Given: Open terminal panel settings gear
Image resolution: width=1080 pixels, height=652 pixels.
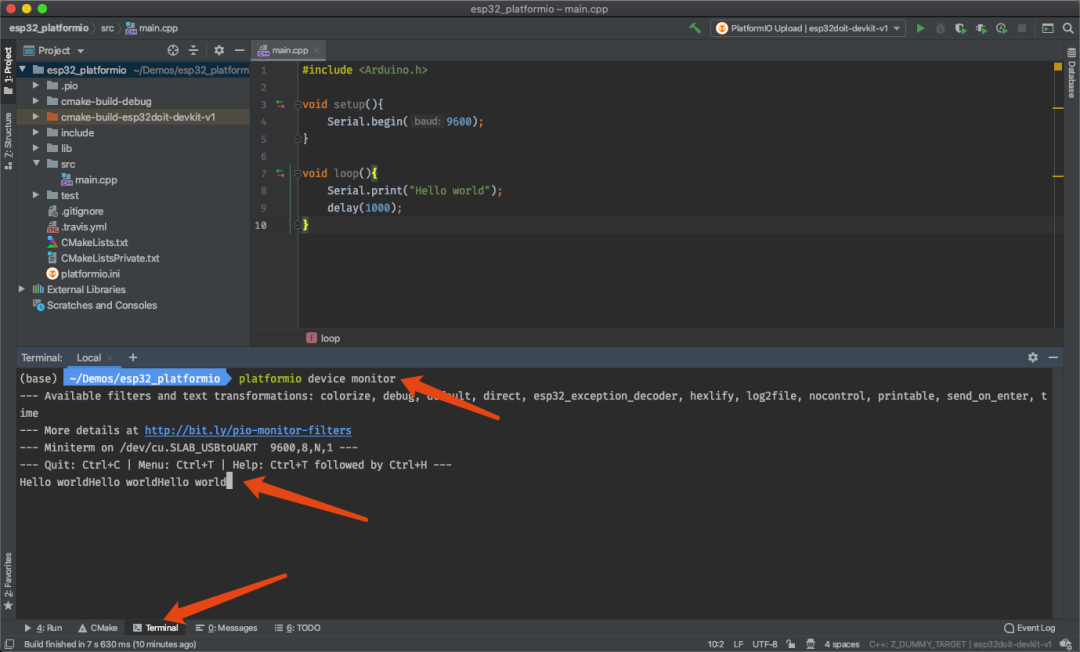Looking at the screenshot, I should click(x=1033, y=357).
